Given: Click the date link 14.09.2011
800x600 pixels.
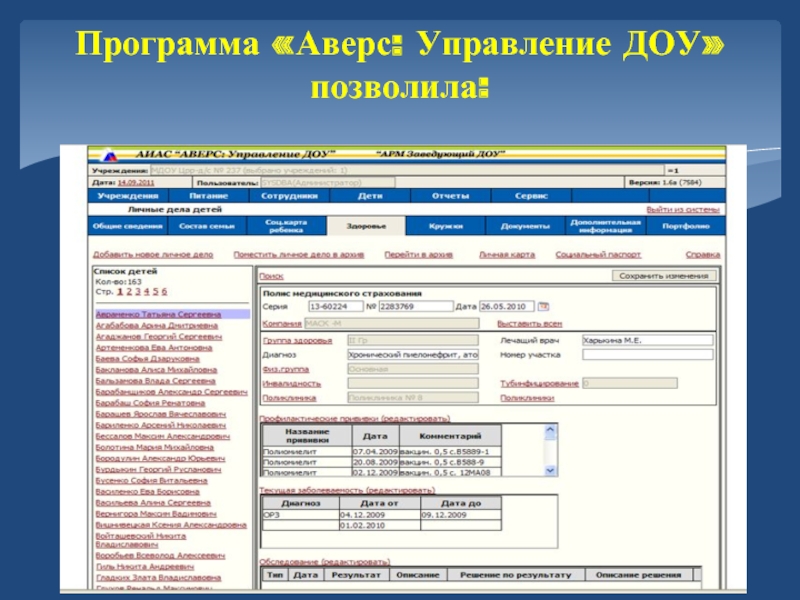Looking at the screenshot, I should point(136,183).
